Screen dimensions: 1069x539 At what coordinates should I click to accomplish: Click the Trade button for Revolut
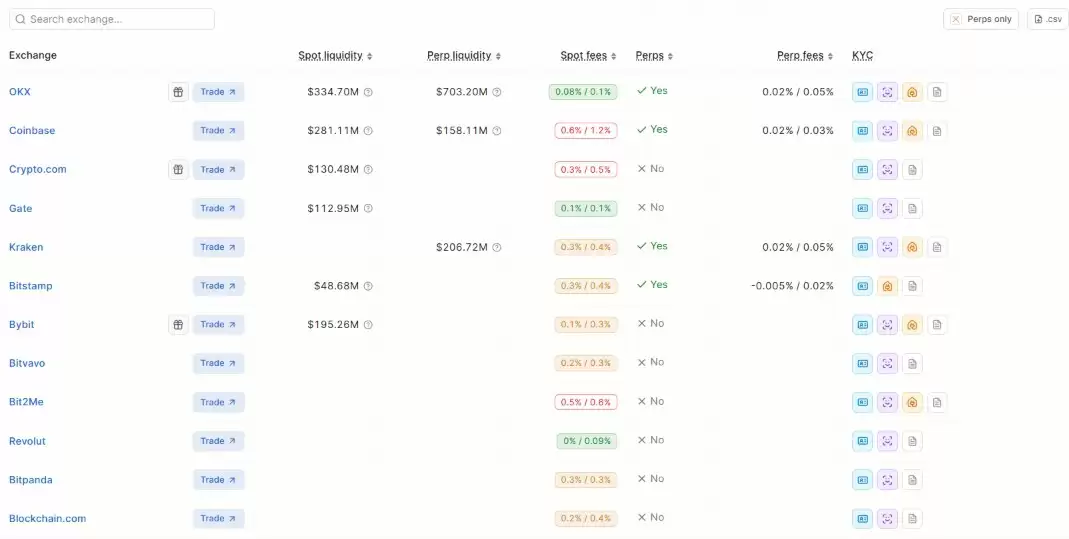[x=218, y=442]
